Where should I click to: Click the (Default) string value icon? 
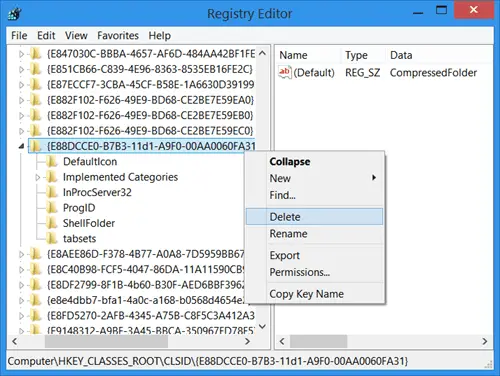point(285,72)
